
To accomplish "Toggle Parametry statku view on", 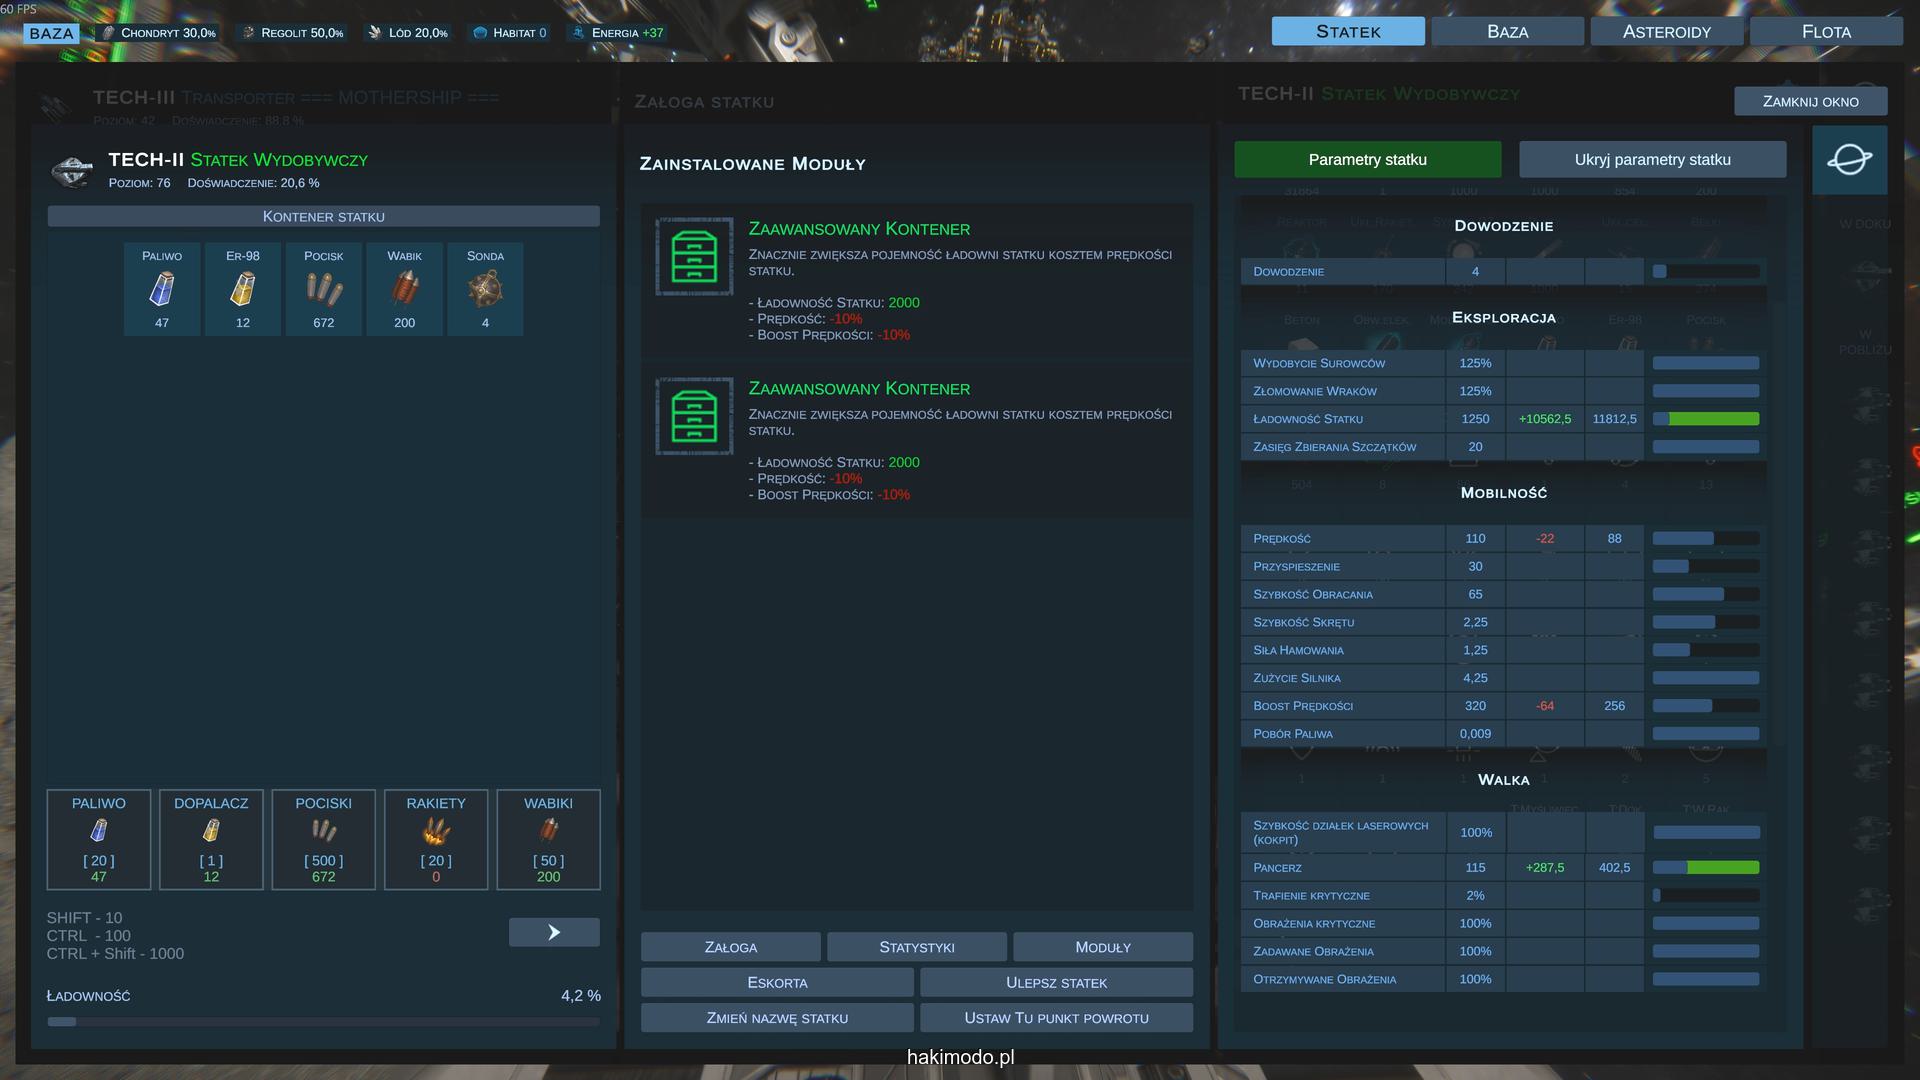I will coord(1367,160).
